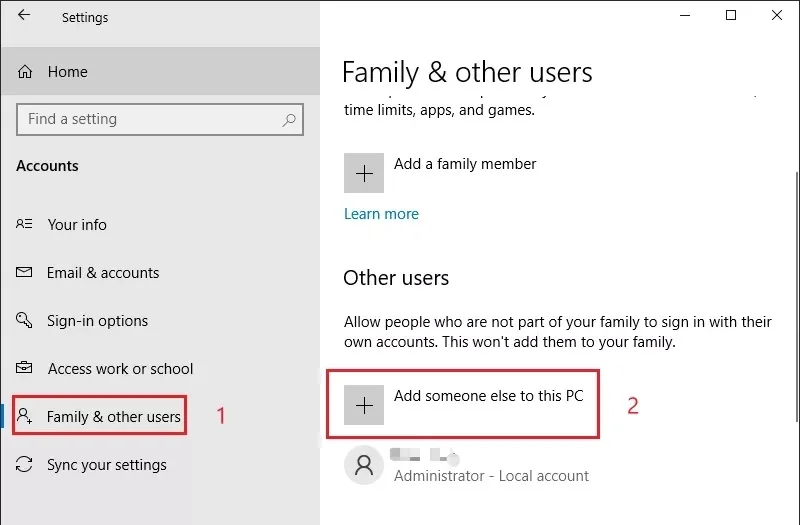
Task: Click the Access work or school briefcase icon
Action: 24,367
